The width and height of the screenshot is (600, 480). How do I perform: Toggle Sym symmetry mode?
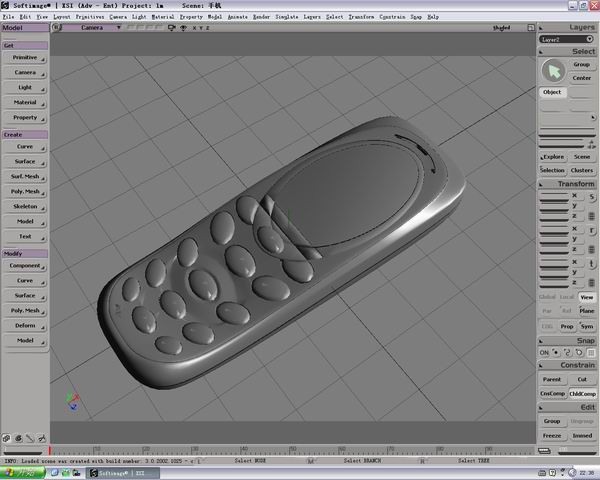(586, 326)
